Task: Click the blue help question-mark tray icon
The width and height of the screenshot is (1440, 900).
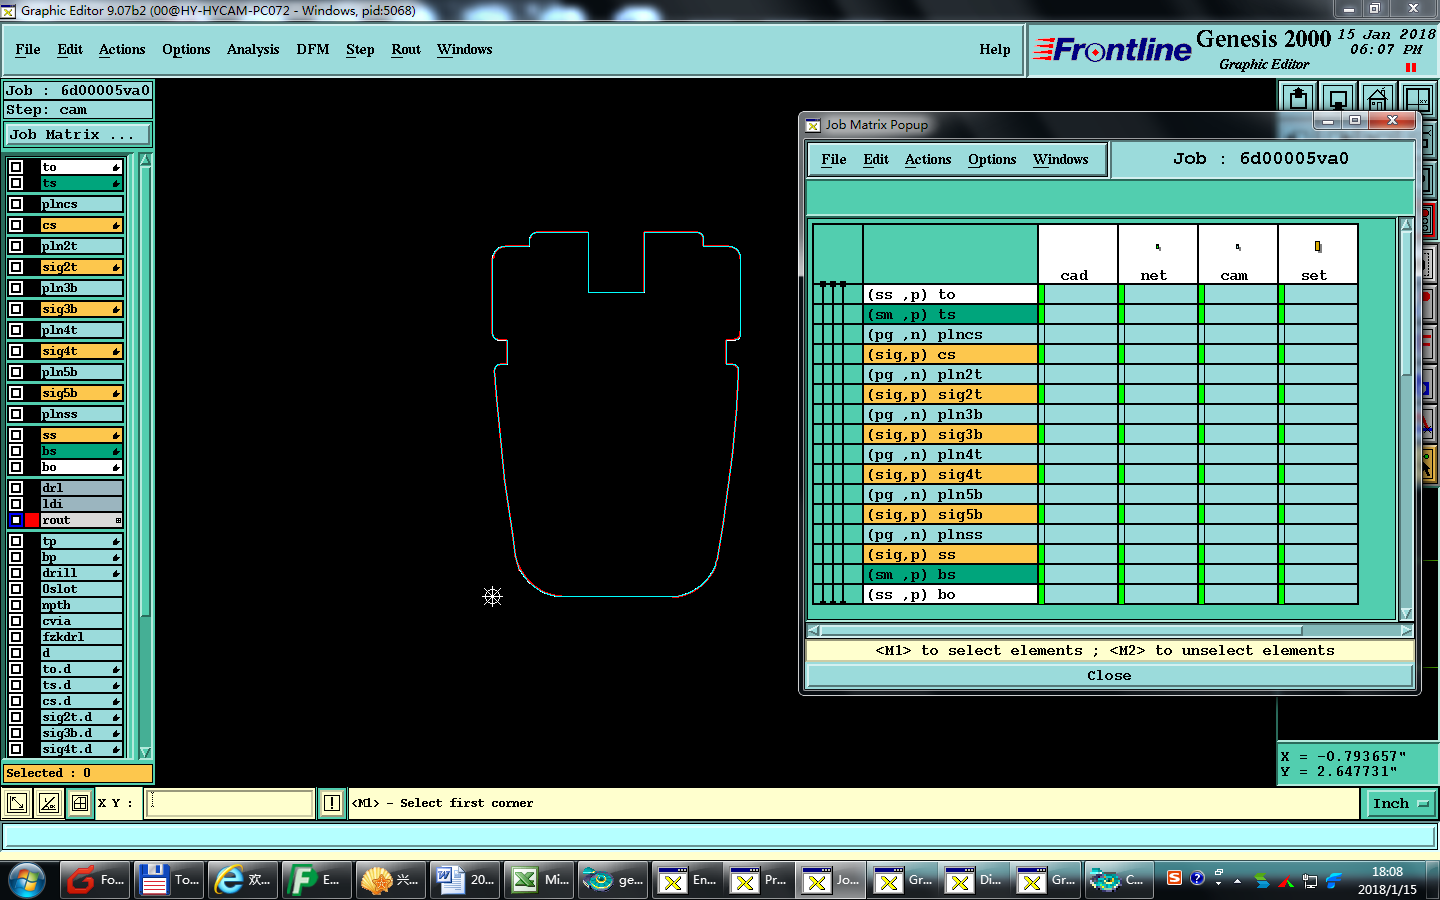Action: (x=1197, y=878)
